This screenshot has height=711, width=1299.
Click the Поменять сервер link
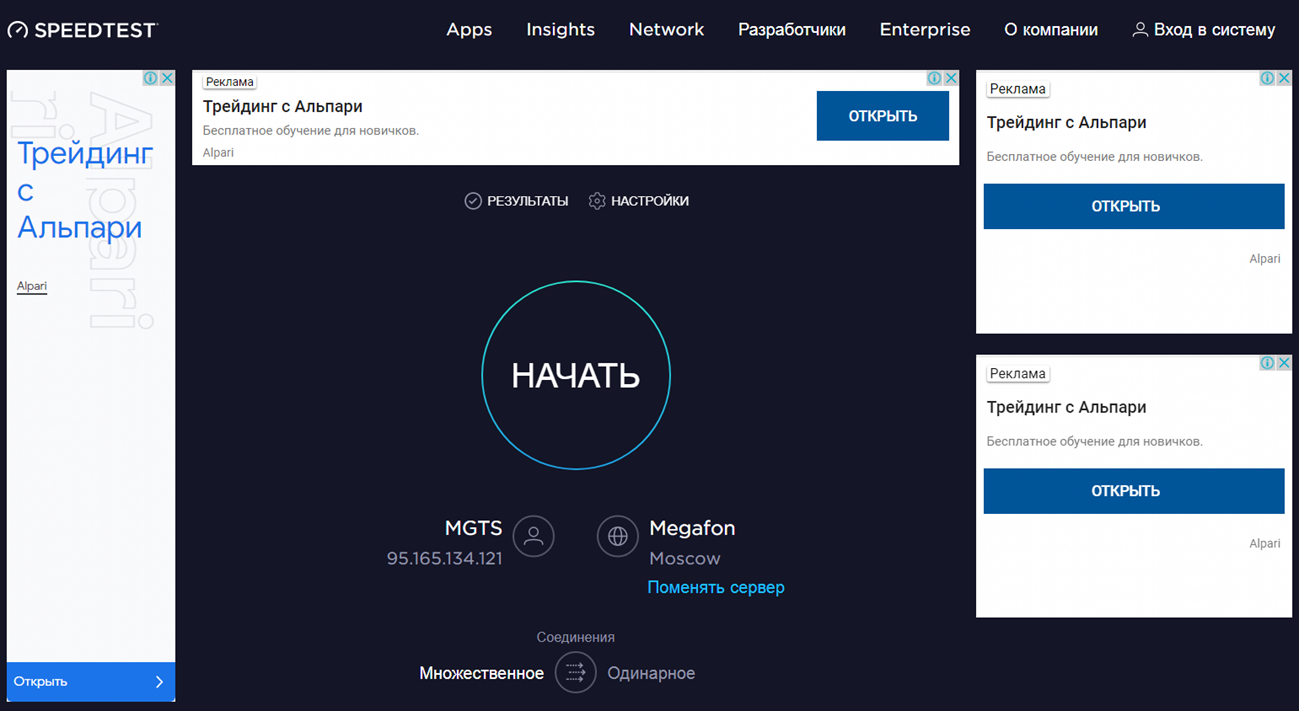point(716,587)
